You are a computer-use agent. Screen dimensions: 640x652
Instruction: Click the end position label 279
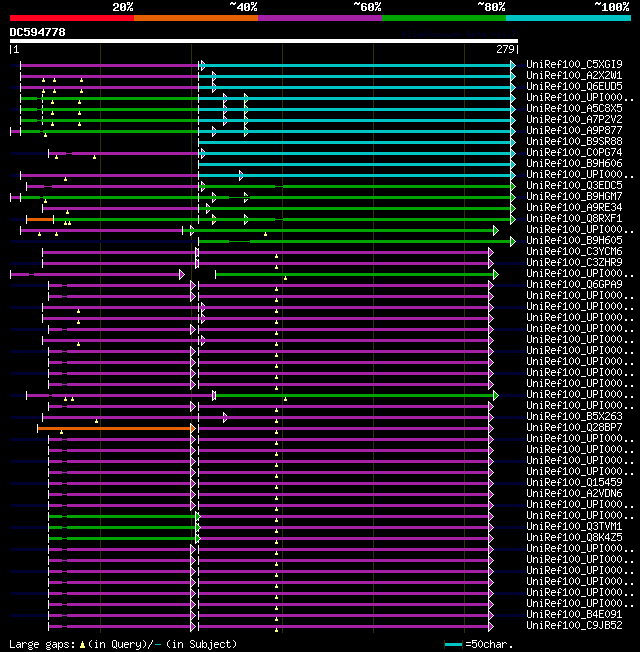505,49
